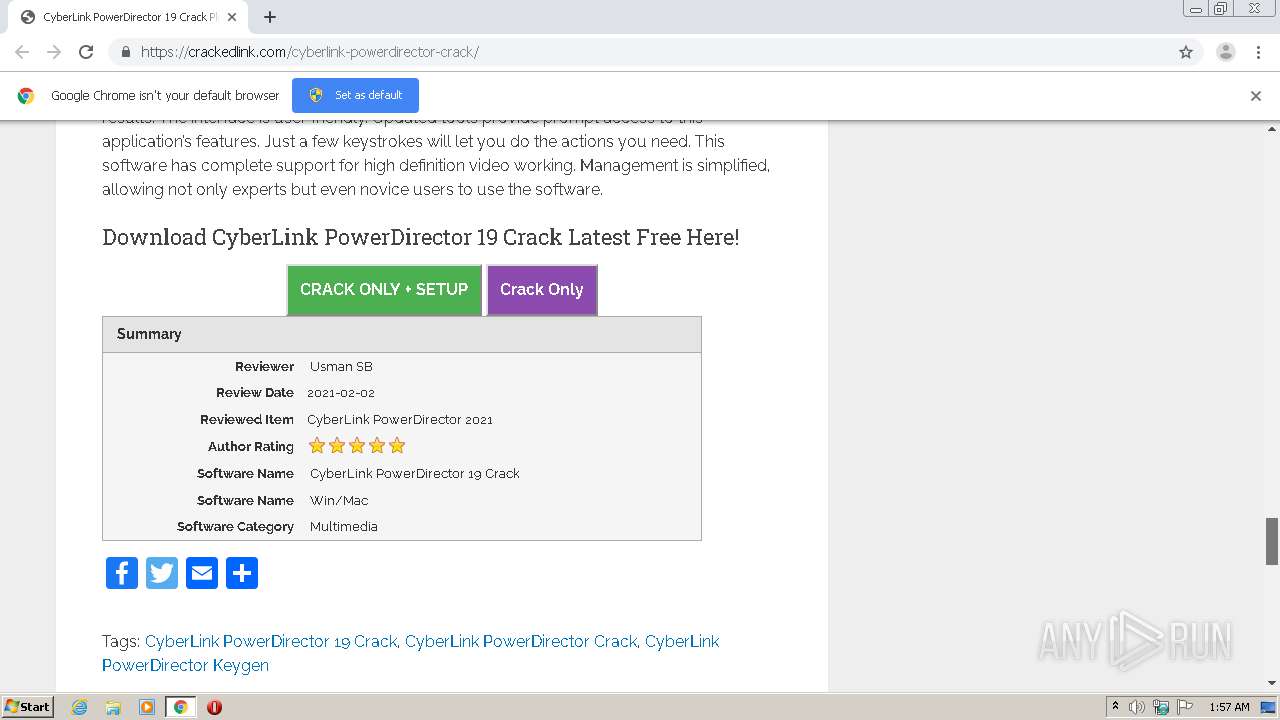Launch Internet Explorer from the taskbar
Screen dimensions: 1280x720
coord(80,707)
